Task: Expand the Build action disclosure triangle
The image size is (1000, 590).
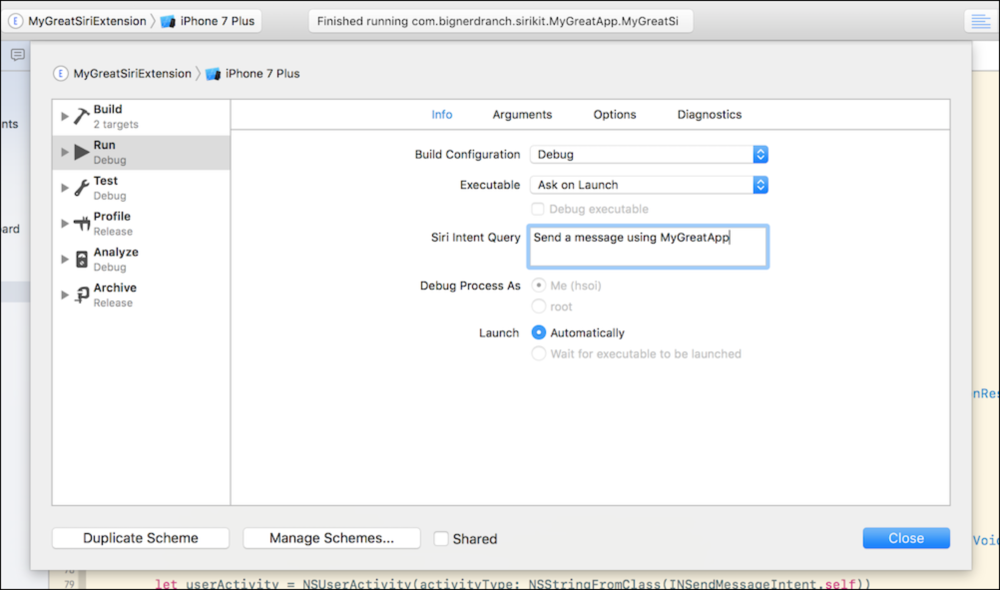Action: [x=64, y=116]
